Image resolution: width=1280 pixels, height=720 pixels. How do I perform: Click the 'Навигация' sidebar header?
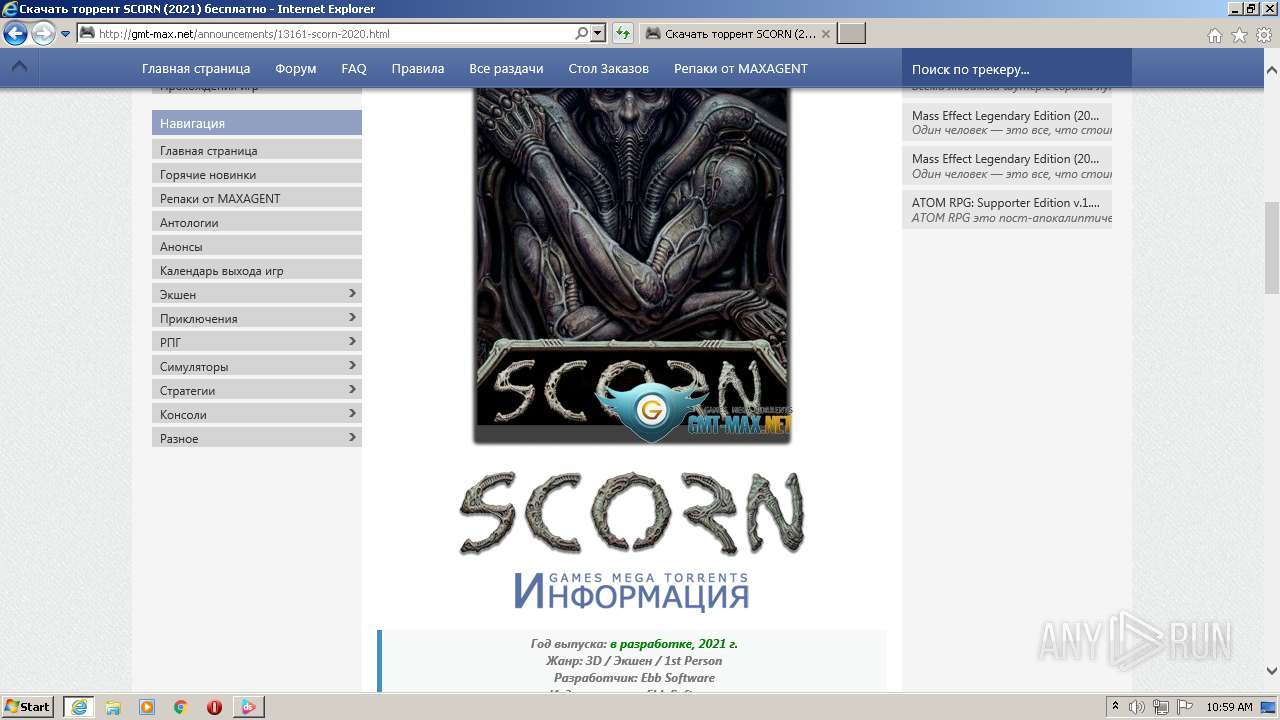(x=257, y=123)
